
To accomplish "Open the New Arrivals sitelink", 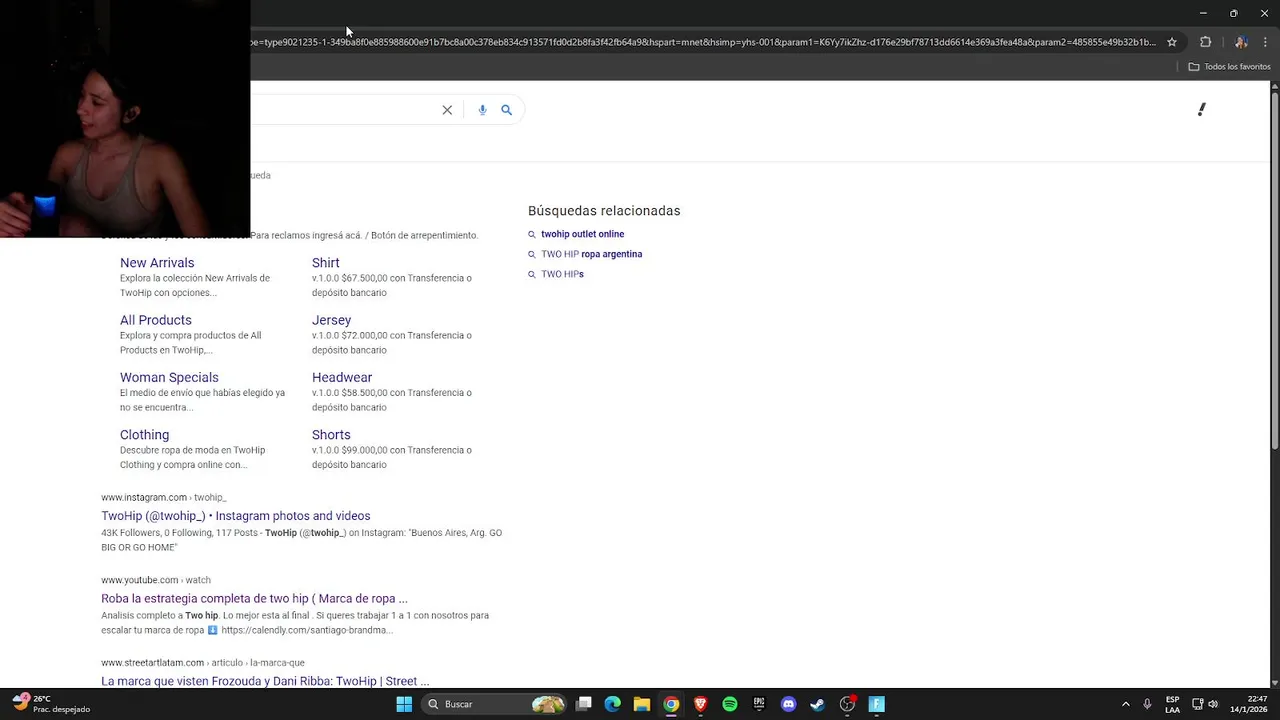I will click(x=157, y=263).
